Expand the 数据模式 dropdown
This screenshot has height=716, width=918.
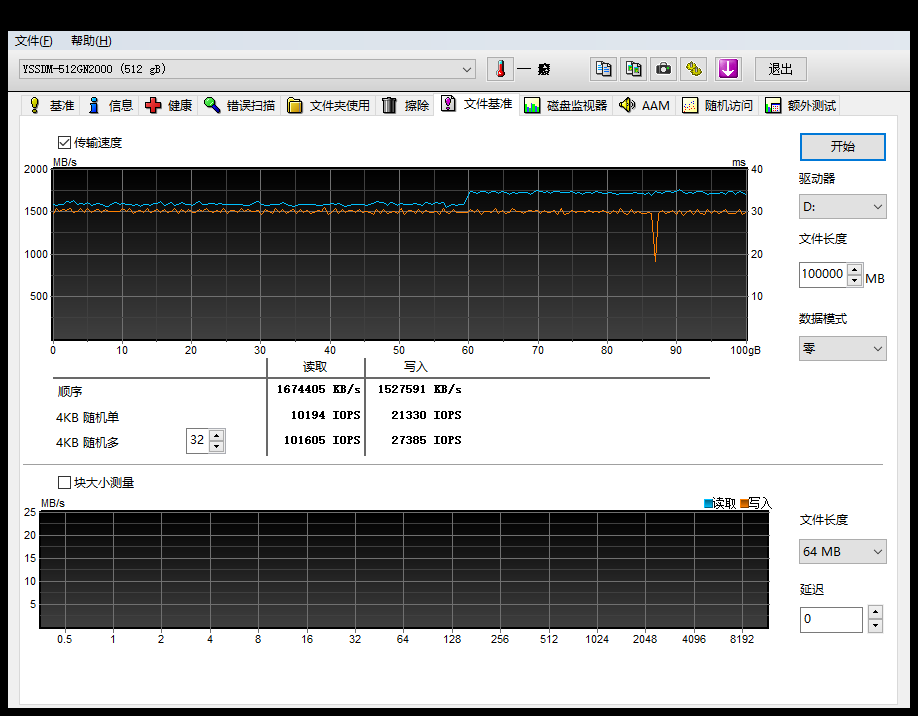pos(842,348)
